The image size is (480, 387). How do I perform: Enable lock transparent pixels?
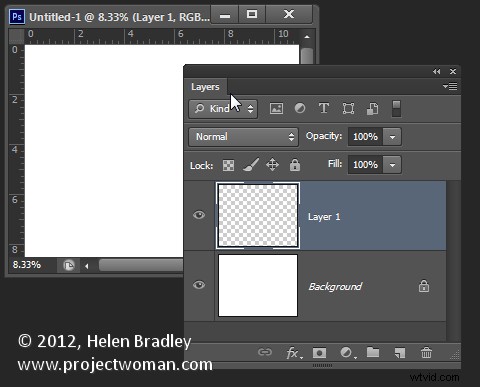pyautogui.click(x=228, y=165)
